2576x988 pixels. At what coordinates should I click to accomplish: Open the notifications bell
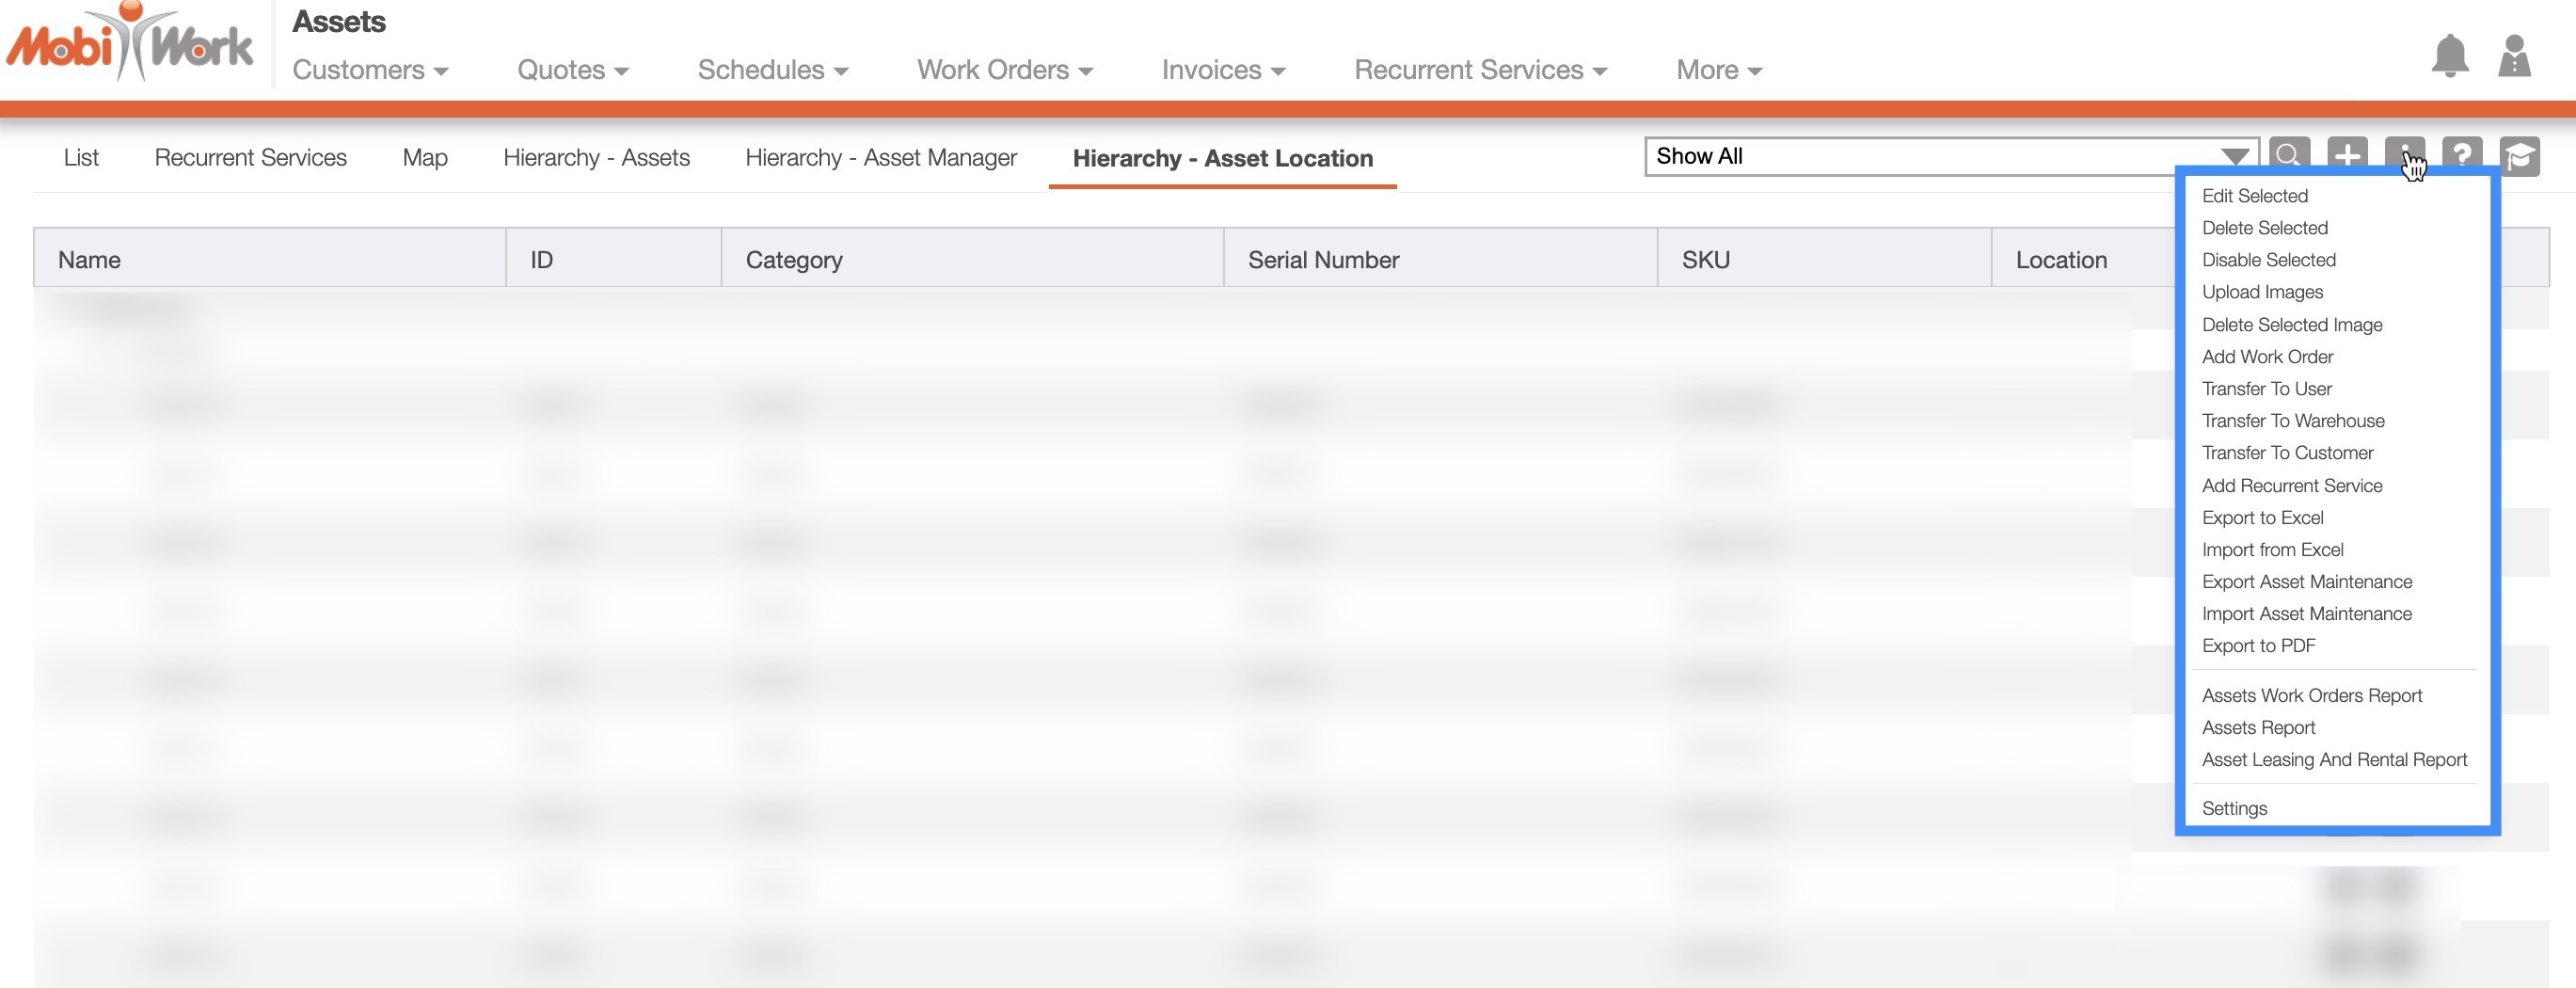[2449, 56]
